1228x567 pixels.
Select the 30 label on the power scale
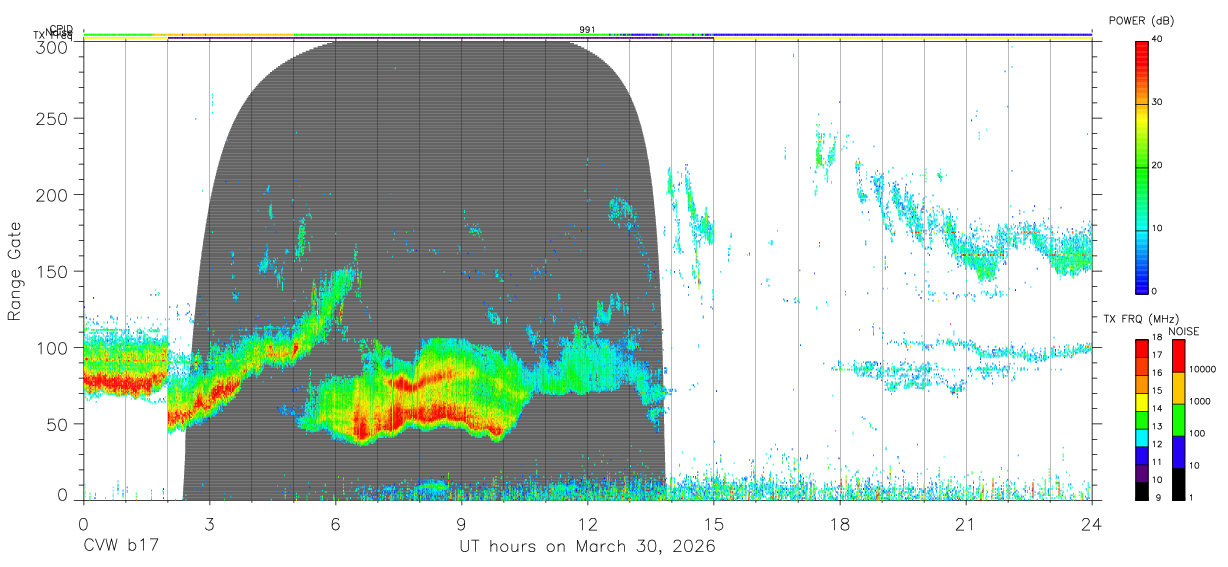[1156, 102]
